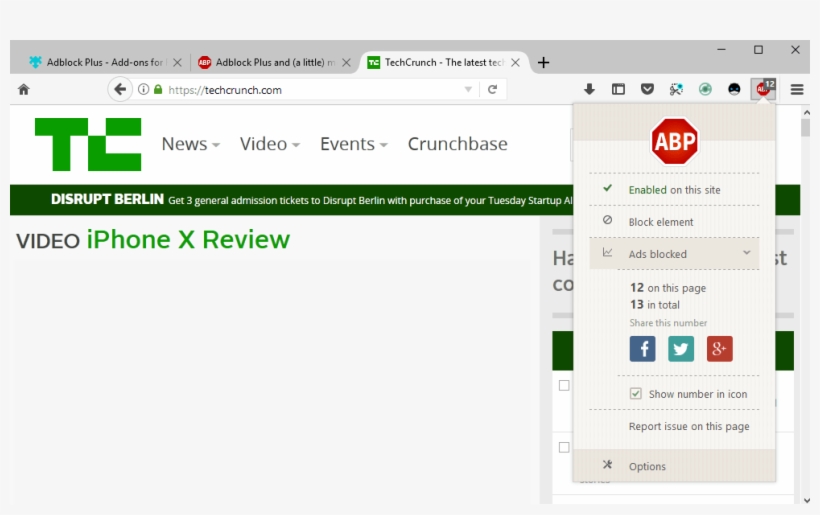Expand the News navigation dropdown

click(190, 144)
